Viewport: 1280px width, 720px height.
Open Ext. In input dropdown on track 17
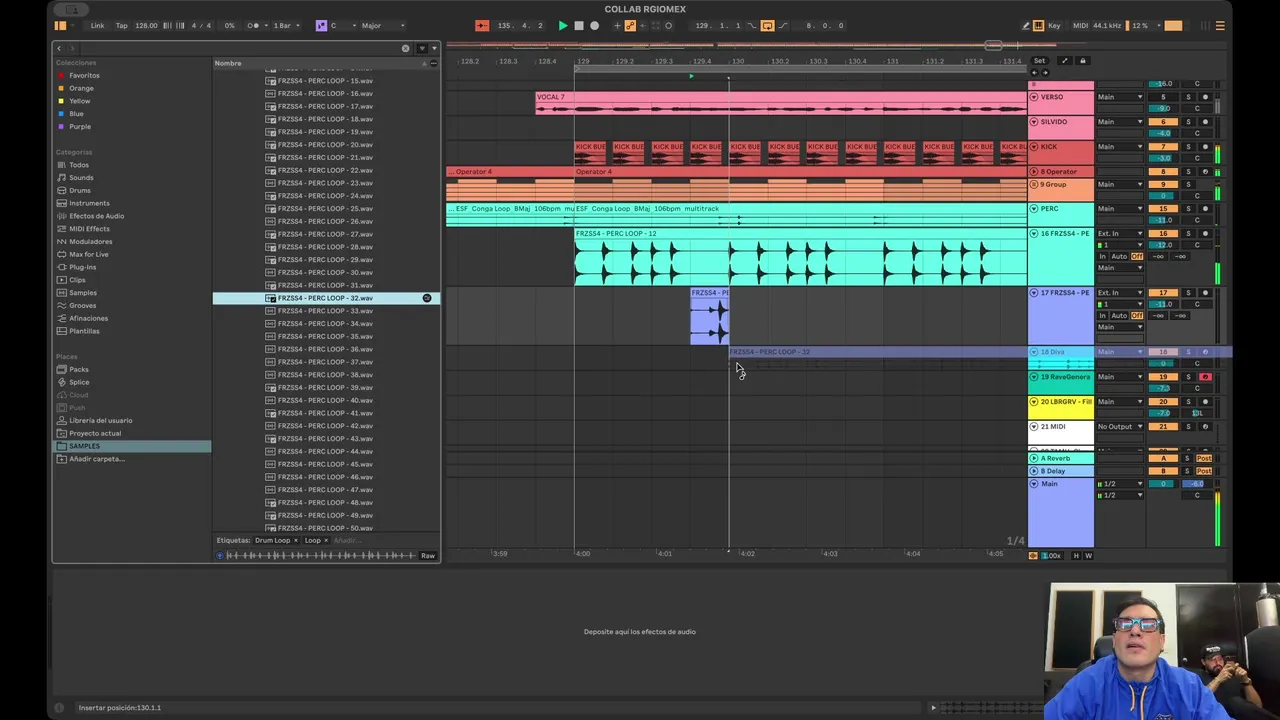(x=1120, y=293)
